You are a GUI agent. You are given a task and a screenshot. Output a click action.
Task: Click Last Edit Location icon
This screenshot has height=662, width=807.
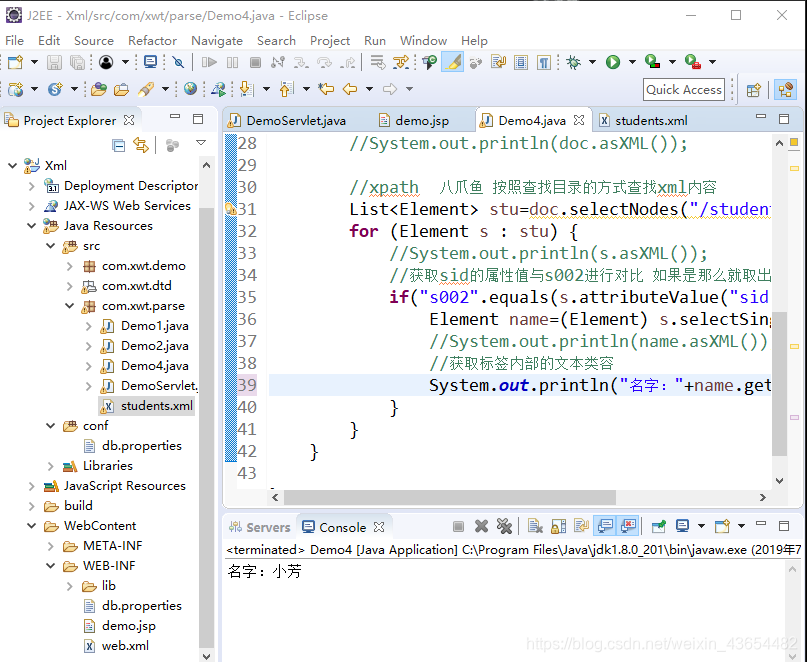pyautogui.click(x=326, y=89)
